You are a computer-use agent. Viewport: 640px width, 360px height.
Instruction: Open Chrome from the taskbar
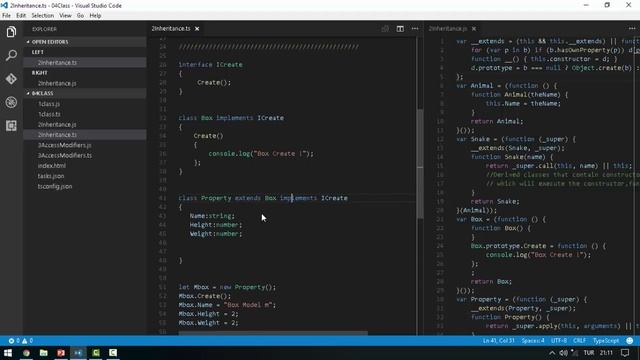click(26, 353)
